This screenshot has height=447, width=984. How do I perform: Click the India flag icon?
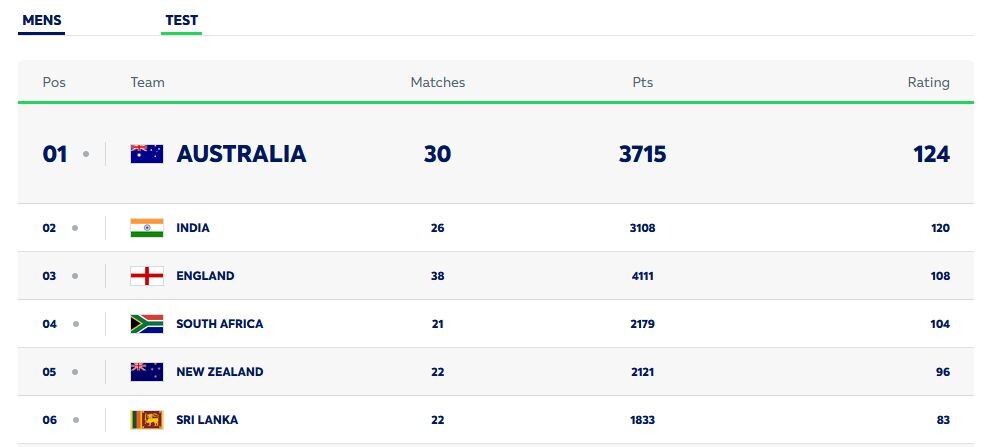tap(147, 228)
